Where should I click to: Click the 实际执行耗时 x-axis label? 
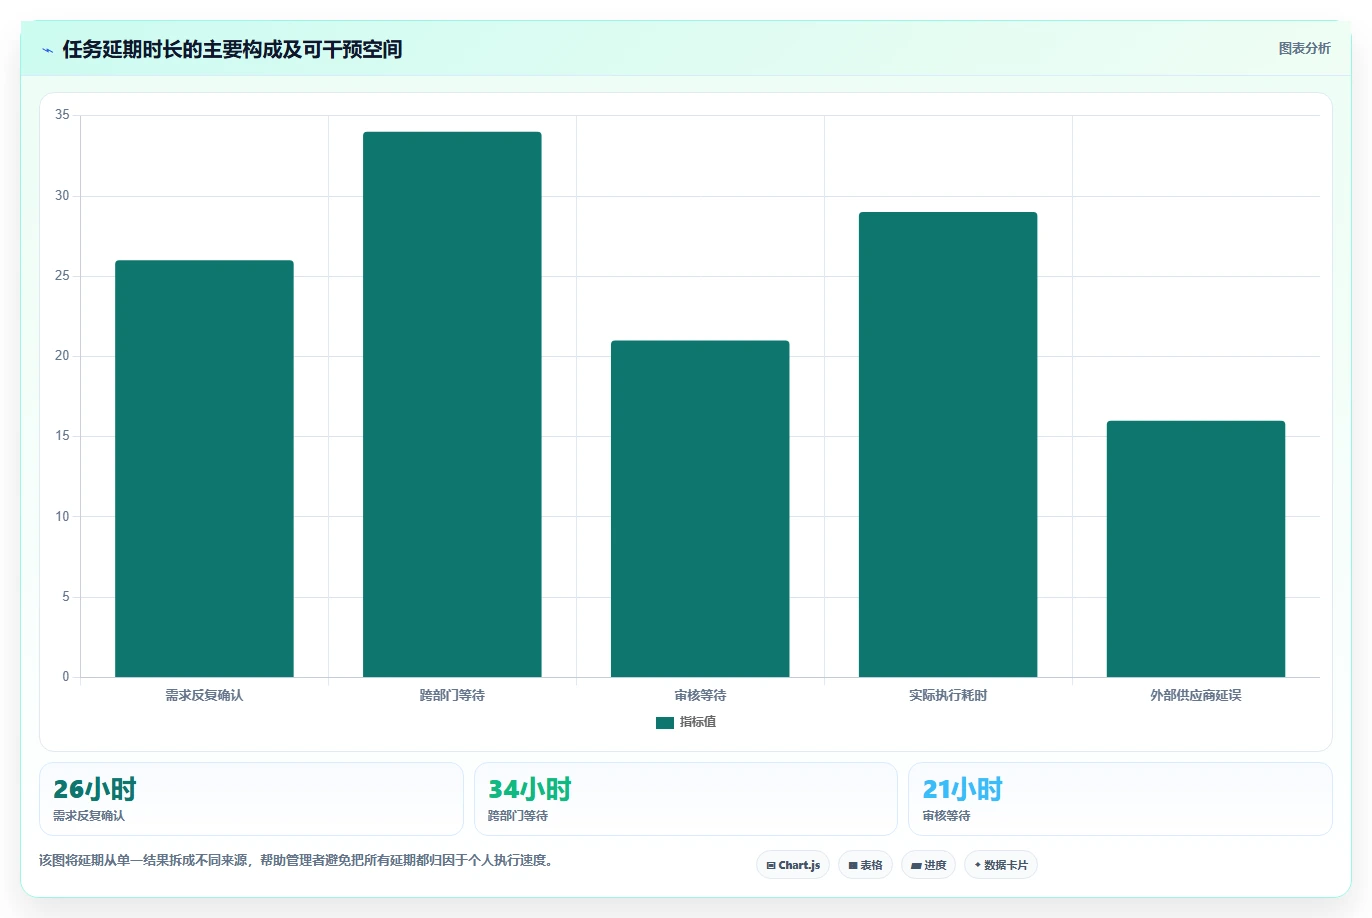tap(948, 695)
